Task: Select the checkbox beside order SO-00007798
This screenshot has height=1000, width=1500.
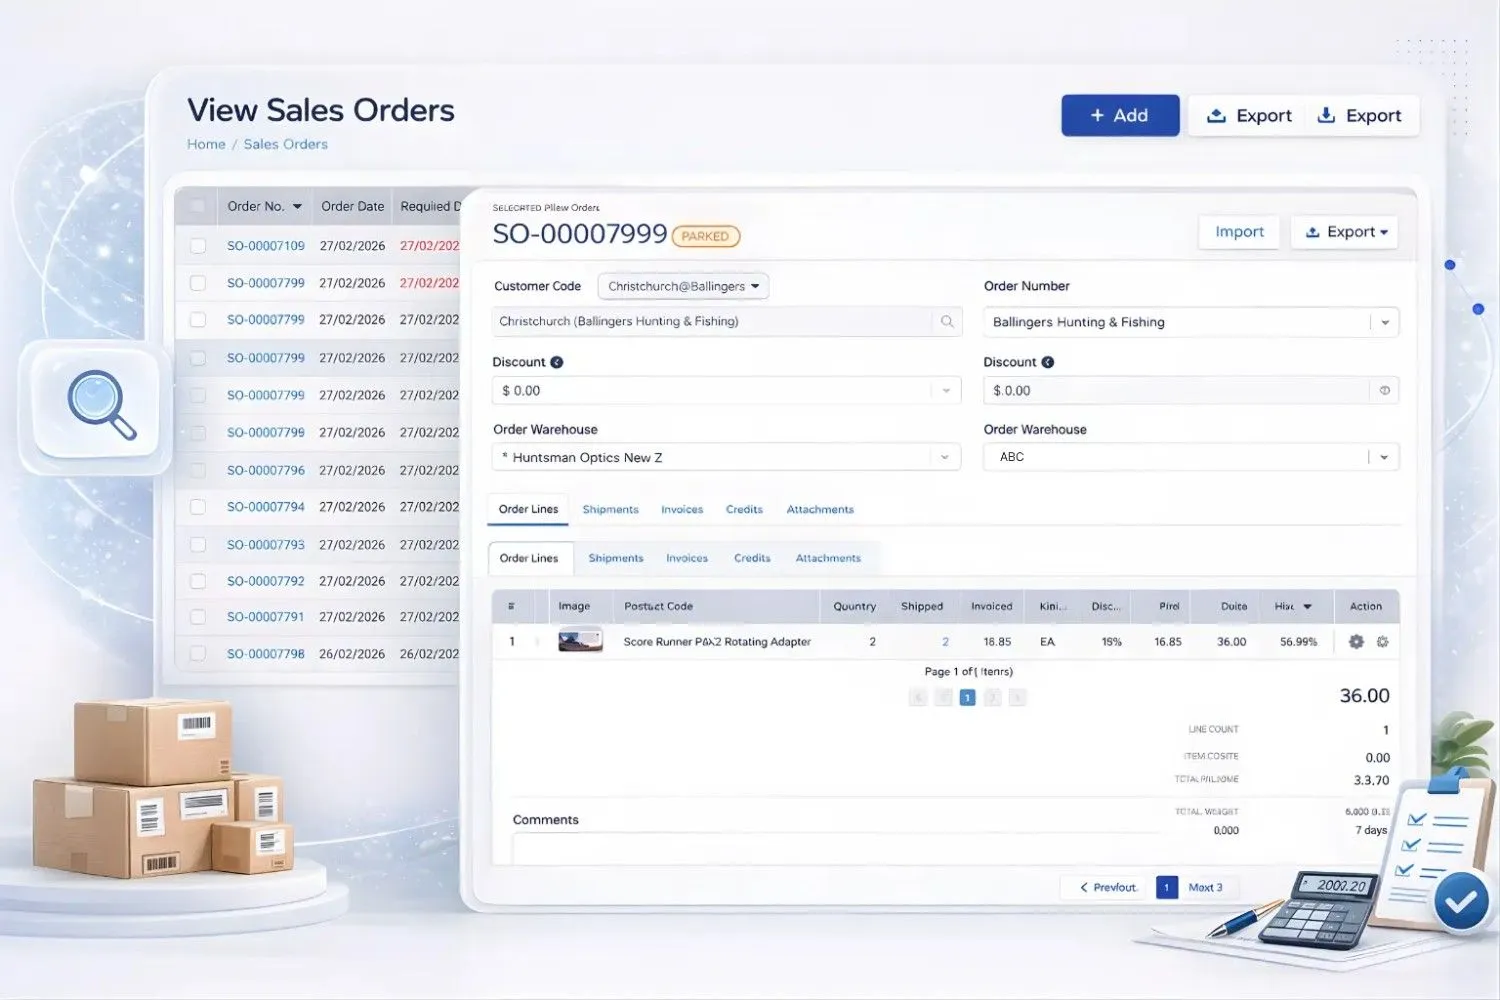Action: (198, 653)
